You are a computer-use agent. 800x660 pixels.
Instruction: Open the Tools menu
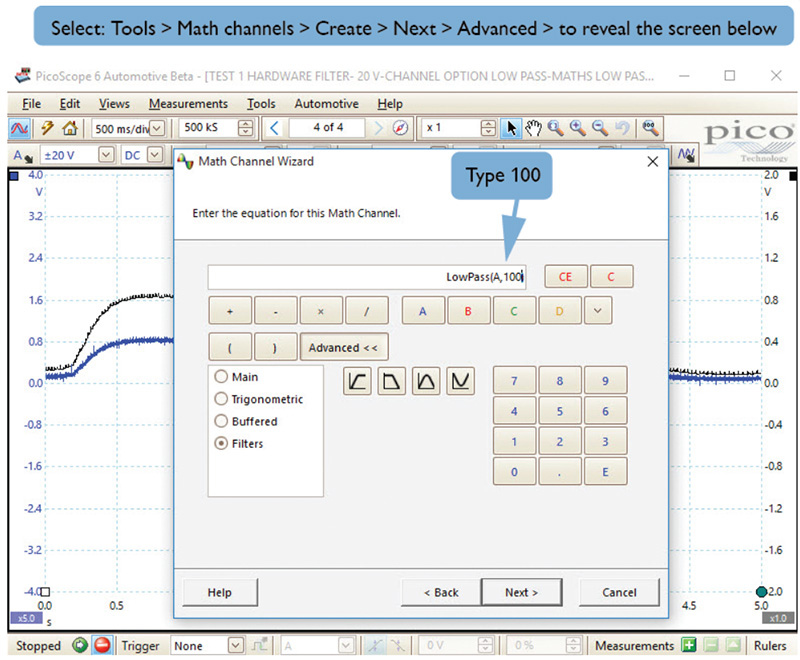point(261,104)
